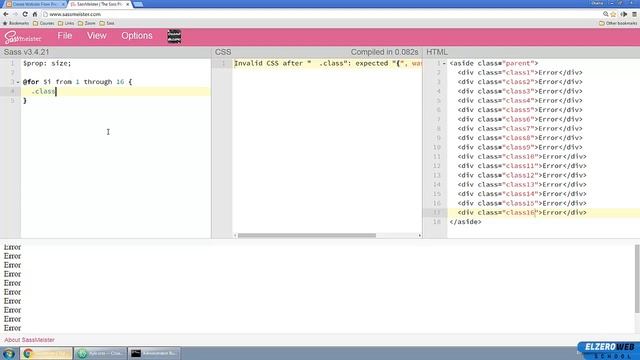Click the SassMeister logo
The height and width of the screenshot is (360, 640).
(x=23, y=37)
